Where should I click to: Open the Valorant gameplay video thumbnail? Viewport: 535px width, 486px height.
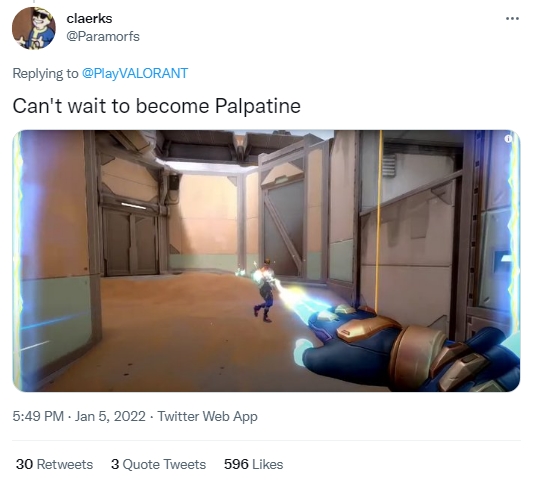tap(266, 260)
